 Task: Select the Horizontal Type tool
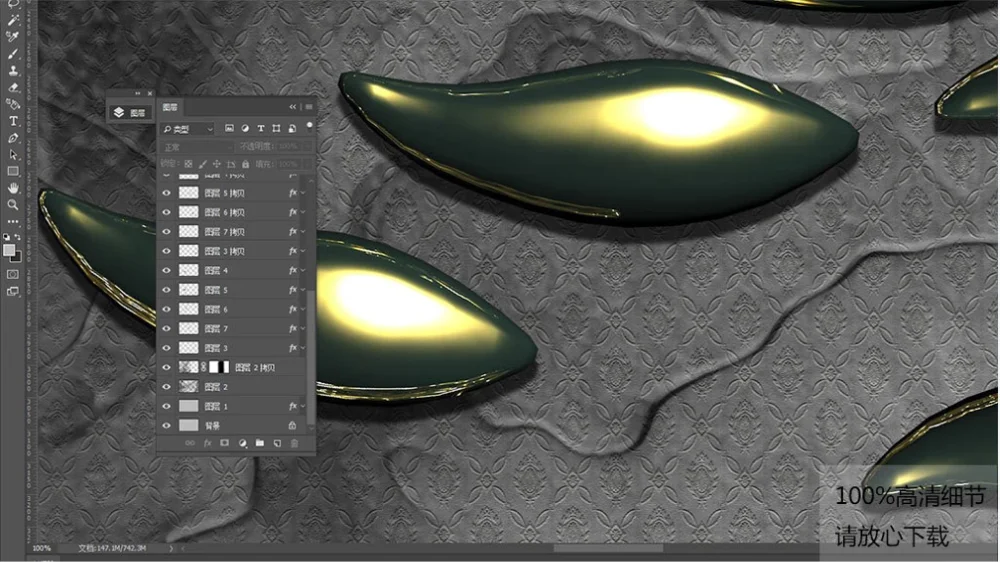[x=13, y=121]
